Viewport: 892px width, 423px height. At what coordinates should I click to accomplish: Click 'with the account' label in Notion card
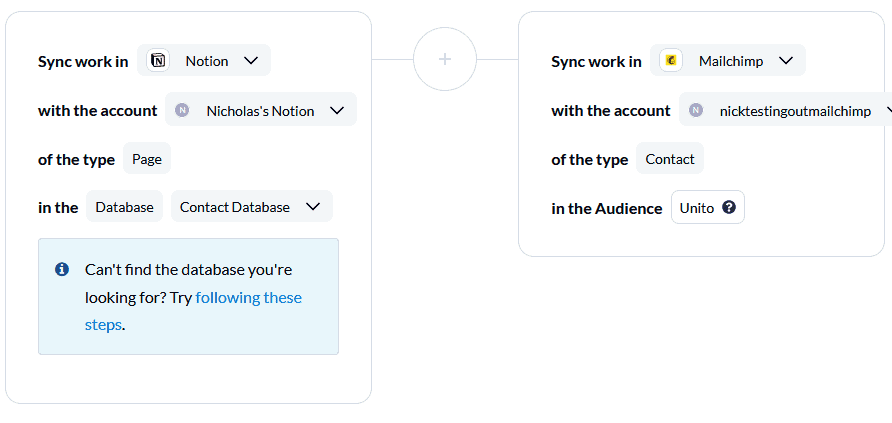97,110
